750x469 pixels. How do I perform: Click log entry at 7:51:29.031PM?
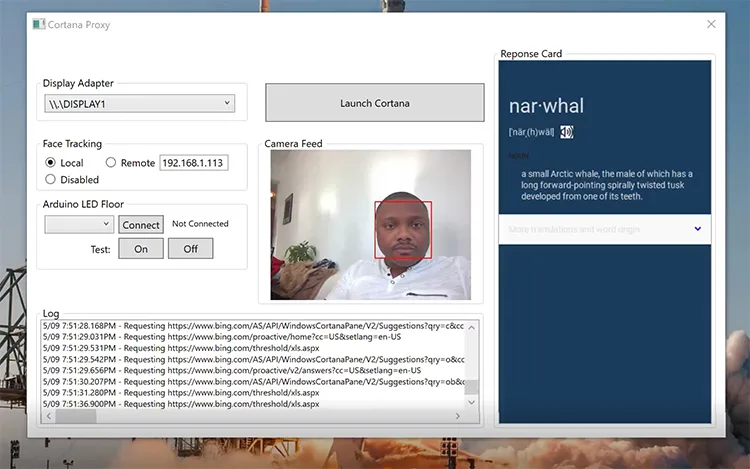(x=221, y=337)
